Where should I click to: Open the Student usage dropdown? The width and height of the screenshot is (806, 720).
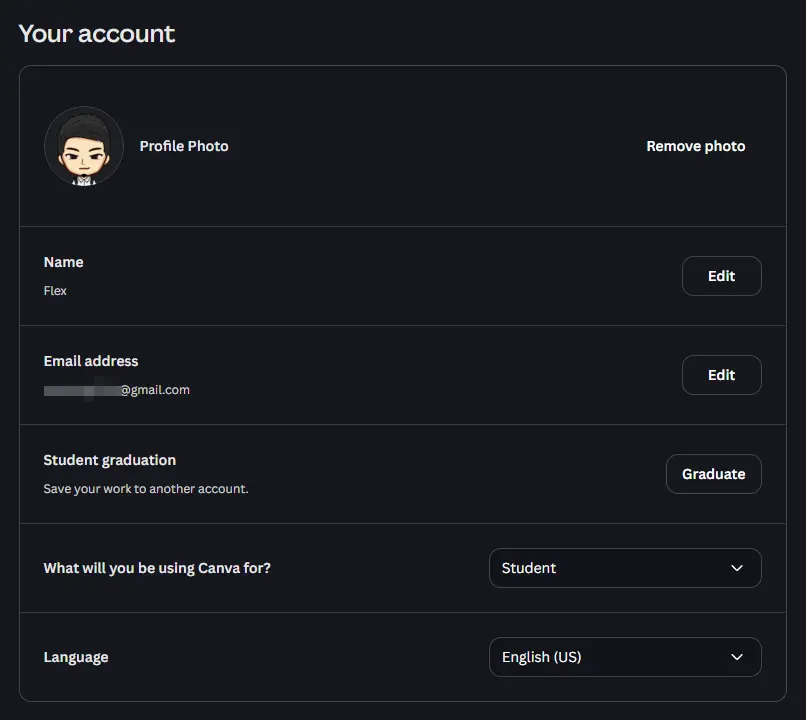[625, 568]
